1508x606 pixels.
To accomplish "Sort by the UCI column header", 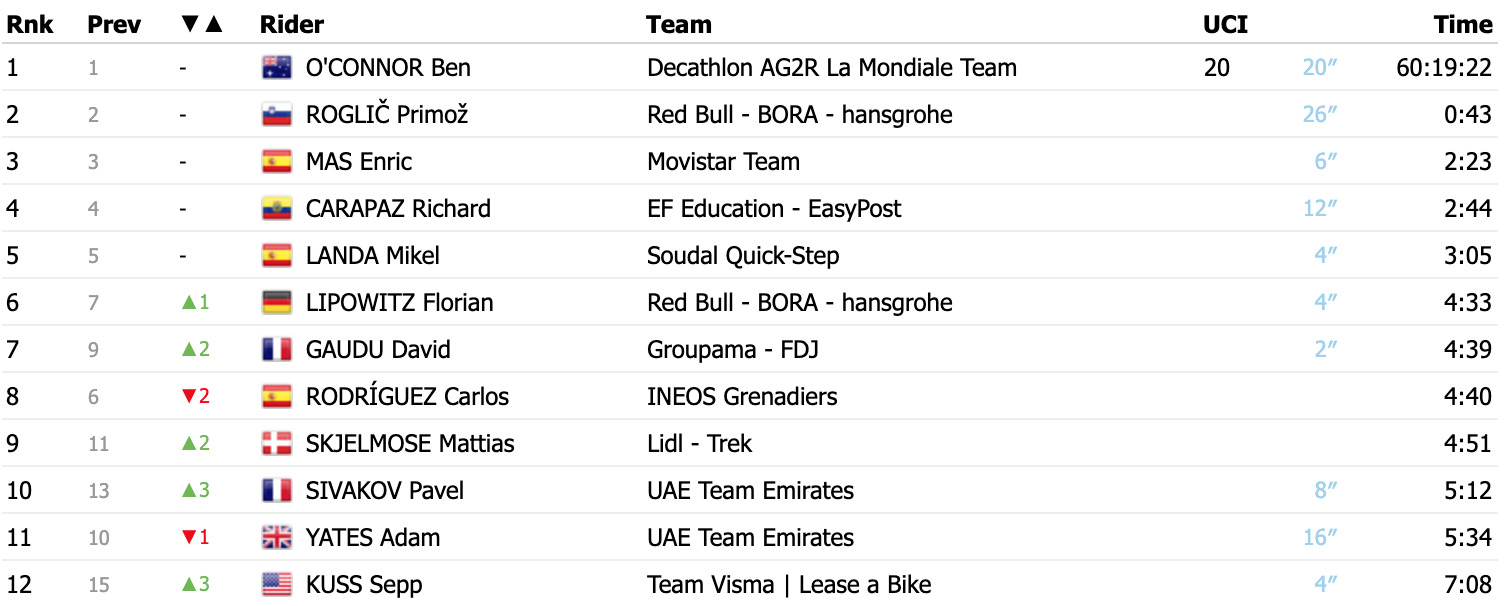I will pos(1225,25).
